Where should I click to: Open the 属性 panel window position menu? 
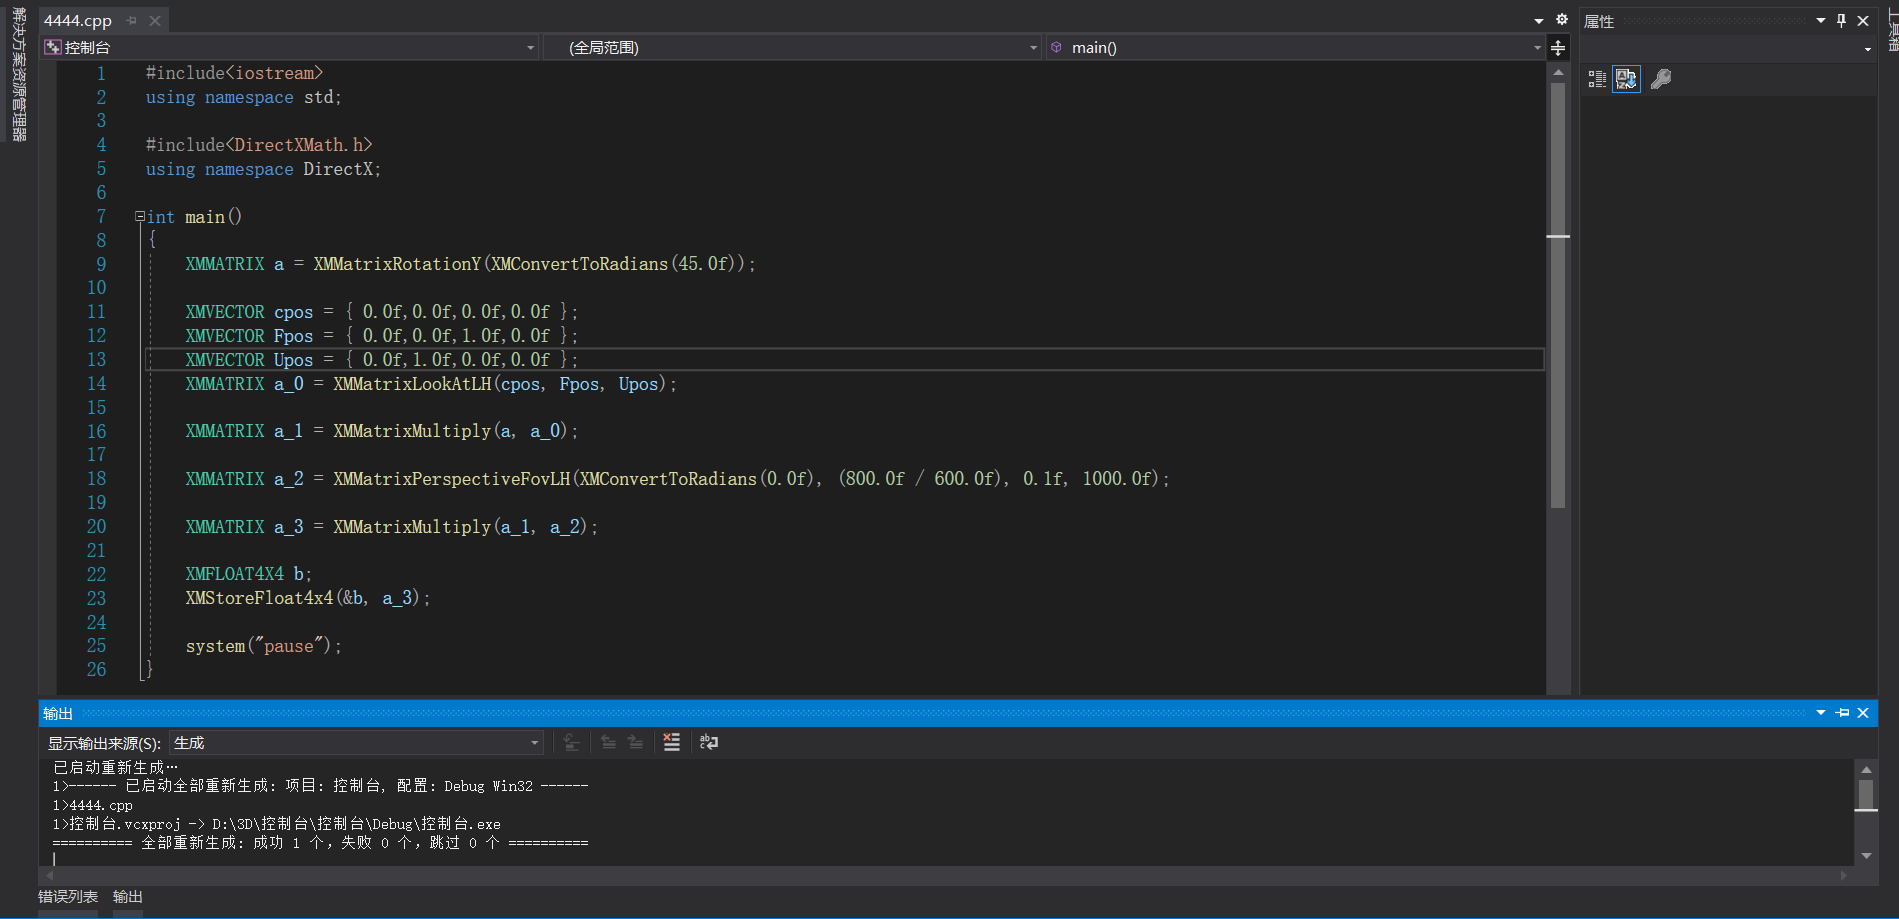[x=1821, y=20]
